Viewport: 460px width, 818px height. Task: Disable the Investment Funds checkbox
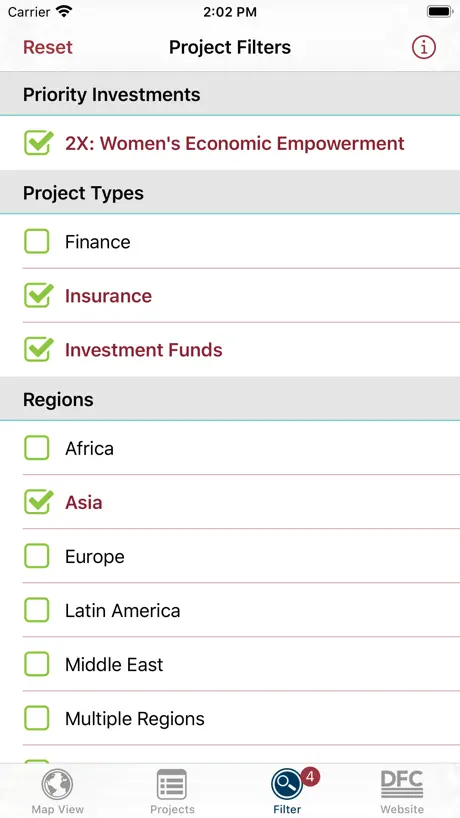38,350
